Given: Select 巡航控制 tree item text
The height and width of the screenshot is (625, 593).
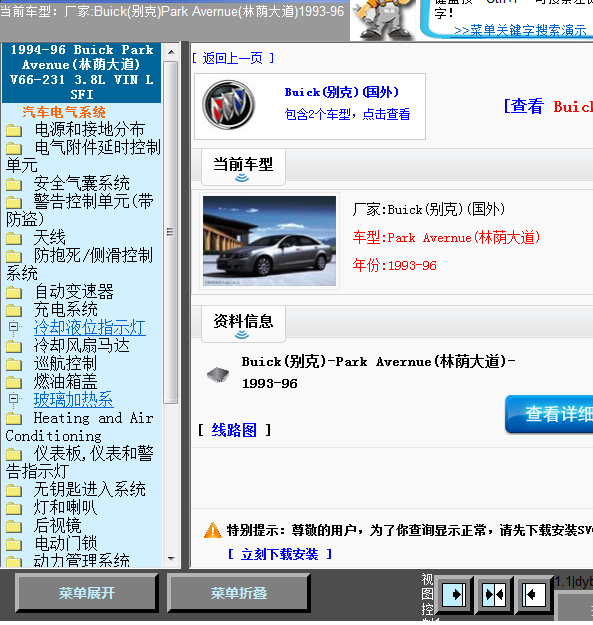Looking at the screenshot, I should (66, 364).
